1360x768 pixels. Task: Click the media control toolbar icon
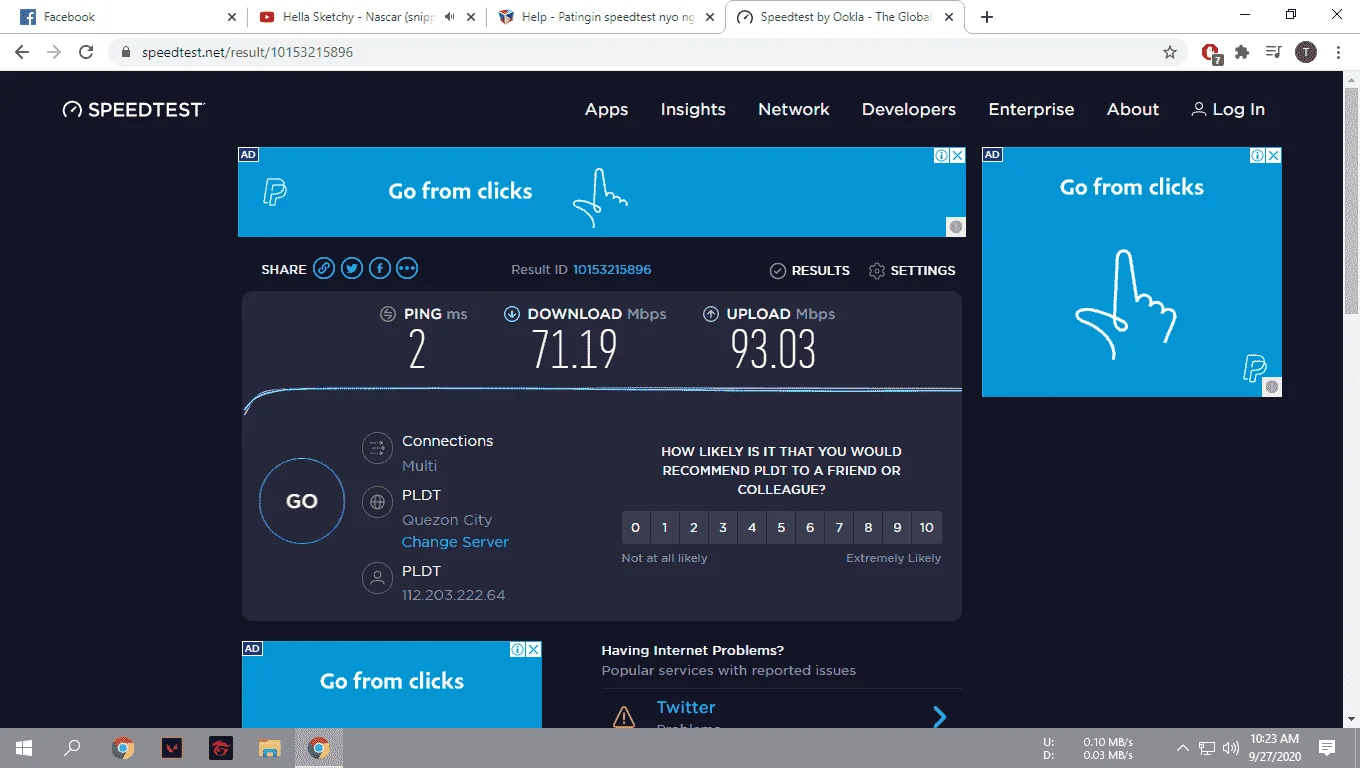pos(1273,52)
